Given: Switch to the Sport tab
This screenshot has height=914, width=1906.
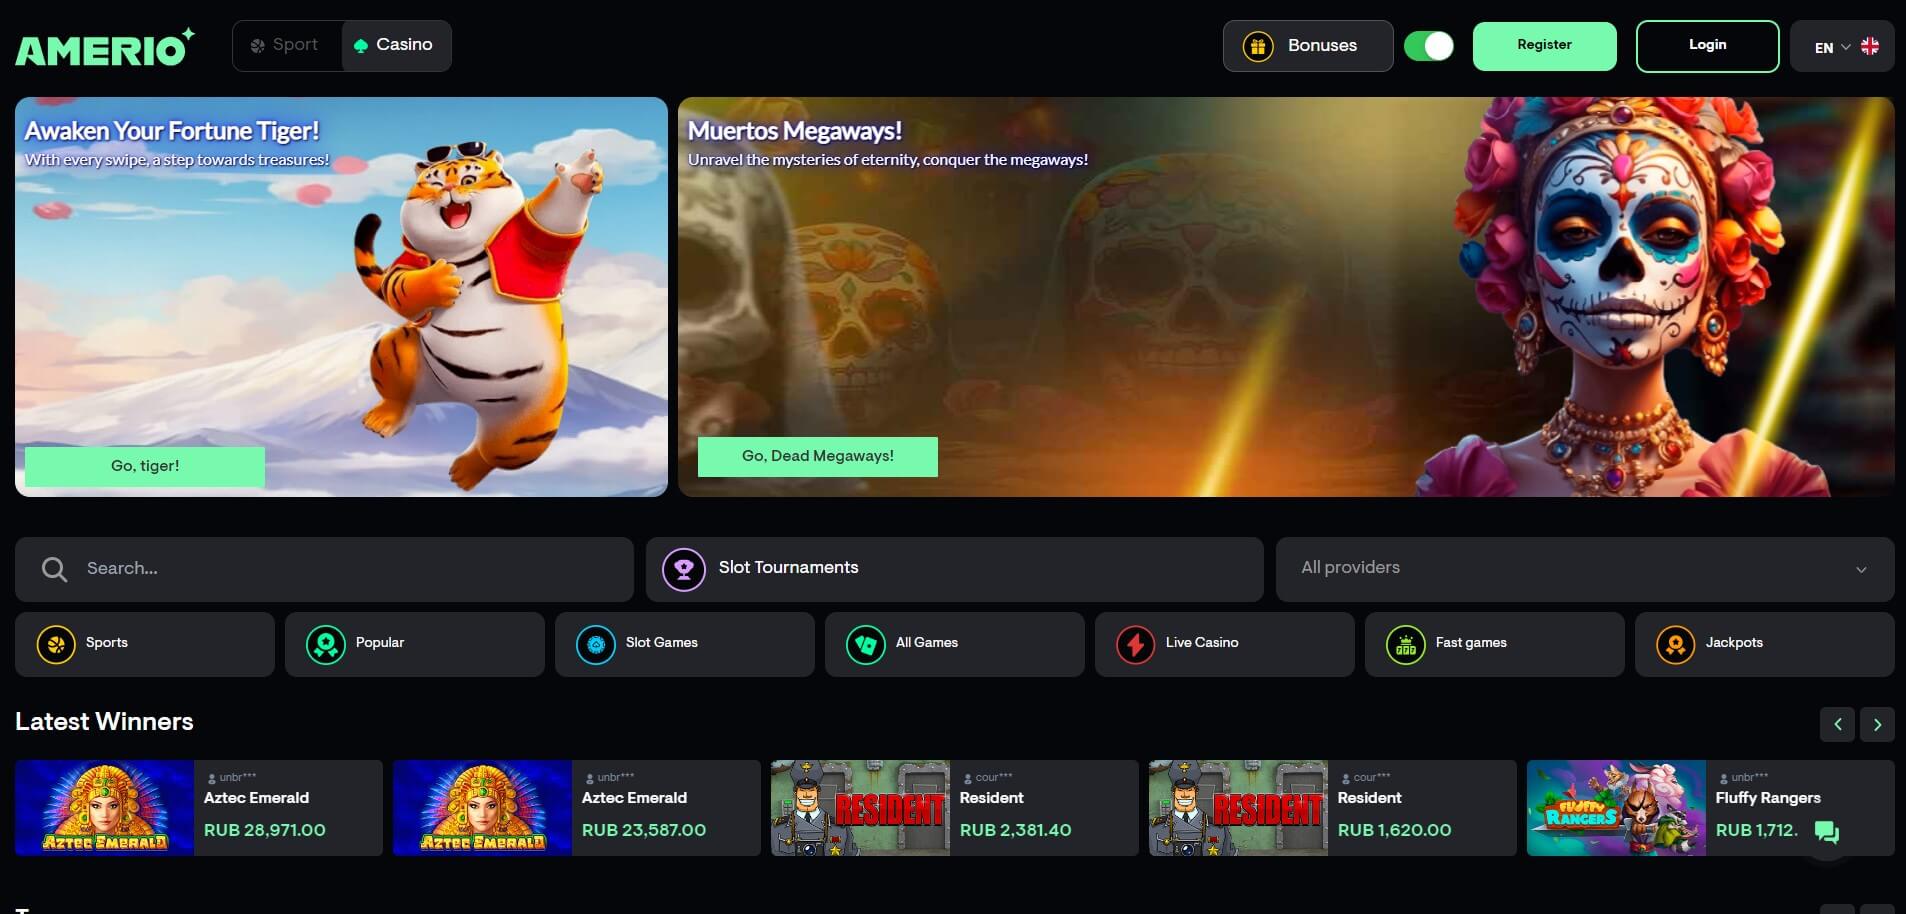Looking at the screenshot, I should (287, 46).
